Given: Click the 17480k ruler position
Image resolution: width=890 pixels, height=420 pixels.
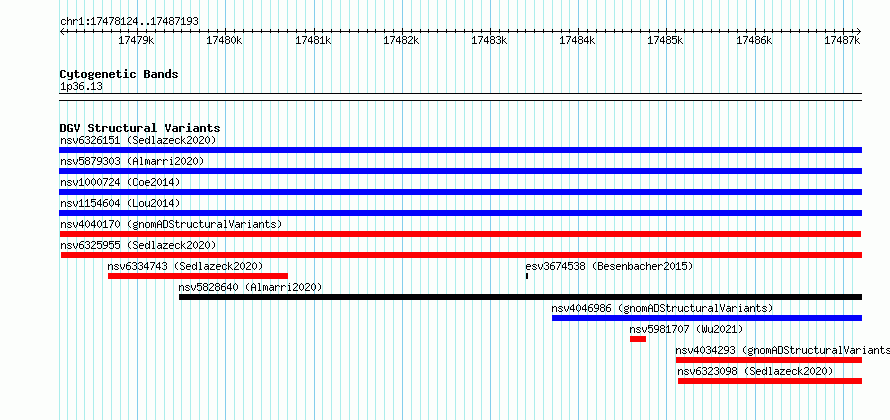Looking at the screenshot, I should click(x=224, y=40).
